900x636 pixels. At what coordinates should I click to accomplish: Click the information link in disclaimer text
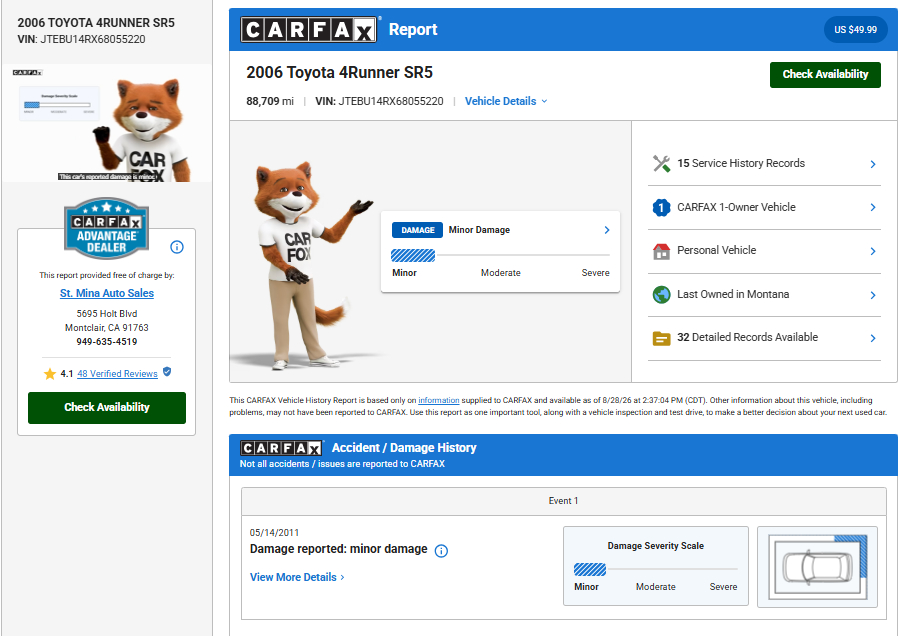tap(439, 400)
